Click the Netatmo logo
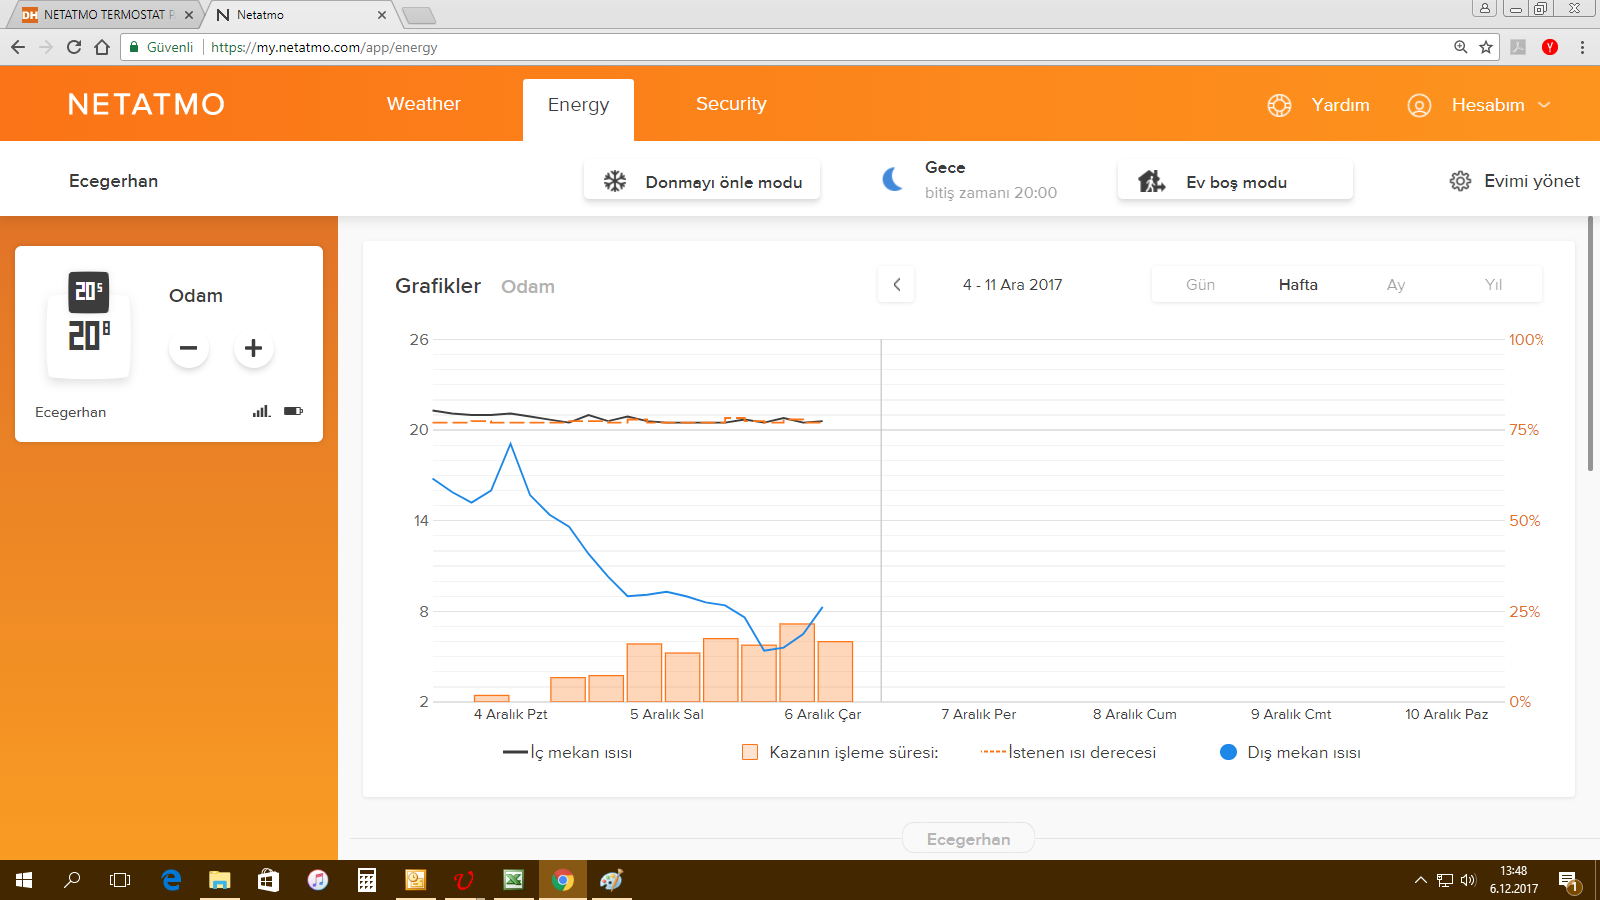Viewport: 1600px width, 900px height. coord(146,104)
